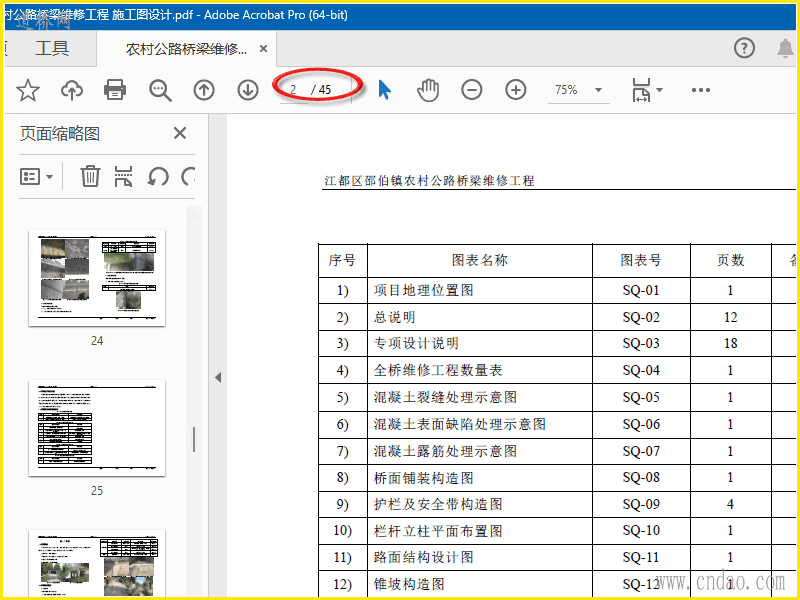The width and height of the screenshot is (800, 600).
Task: Select the 农村公路桥梁维修 document tab
Action: coord(187,49)
